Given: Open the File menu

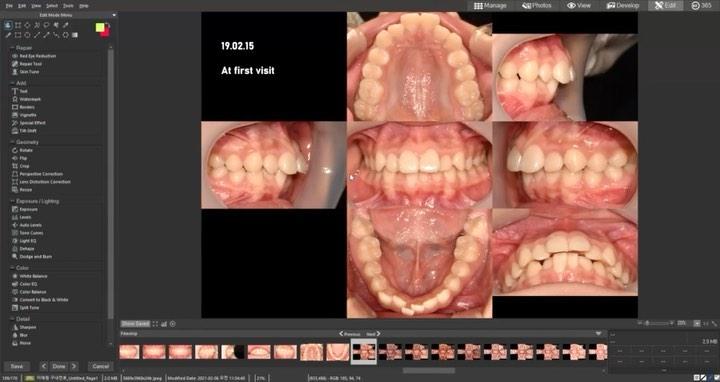Looking at the screenshot, I should (x=9, y=6).
